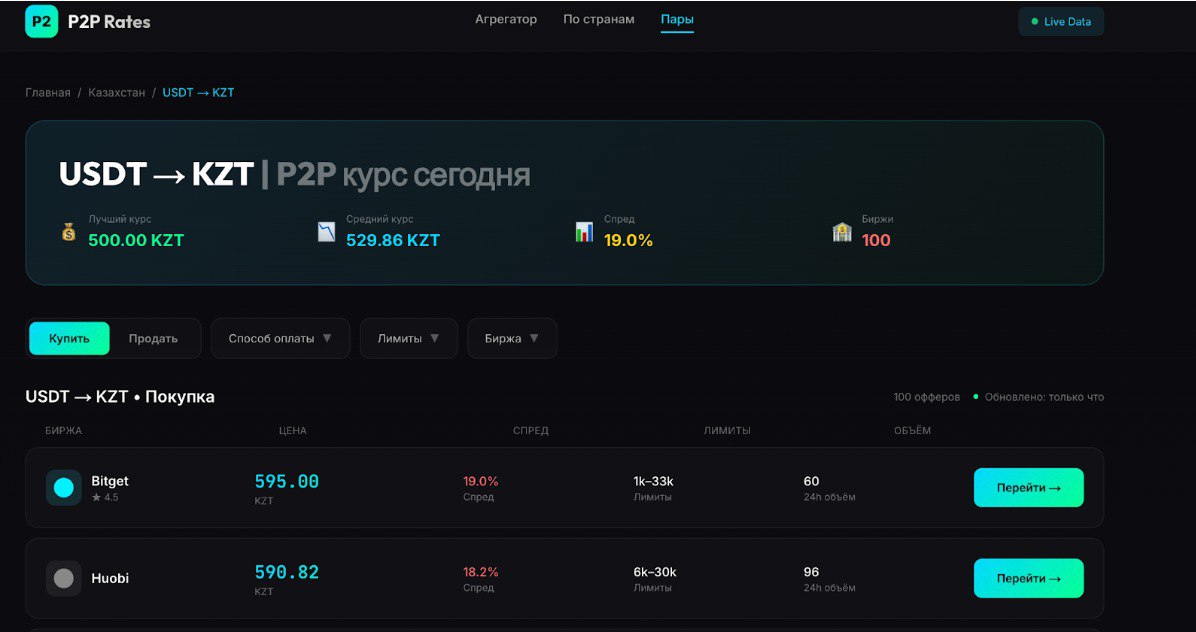This screenshot has width=1196, height=632.
Task: Click the 590.82 price value
Action: click(x=287, y=573)
